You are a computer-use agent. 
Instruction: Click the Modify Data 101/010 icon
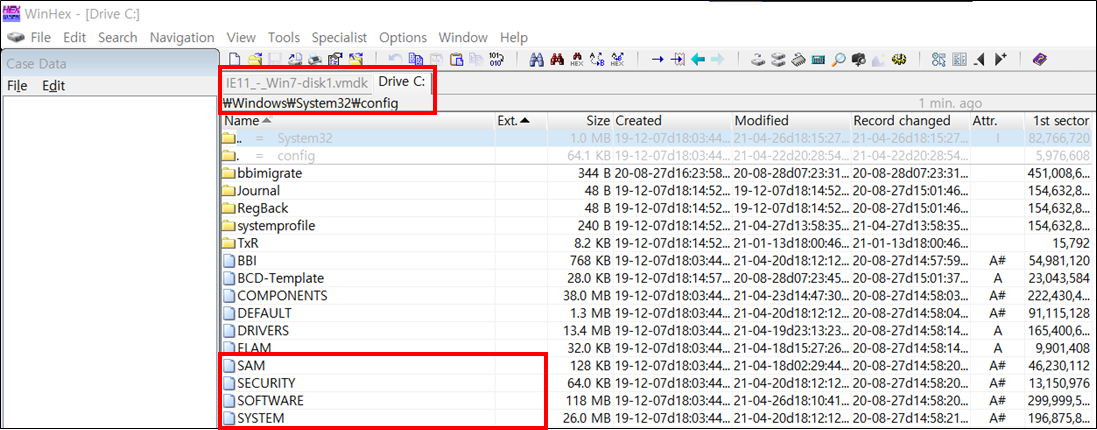[496, 59]
